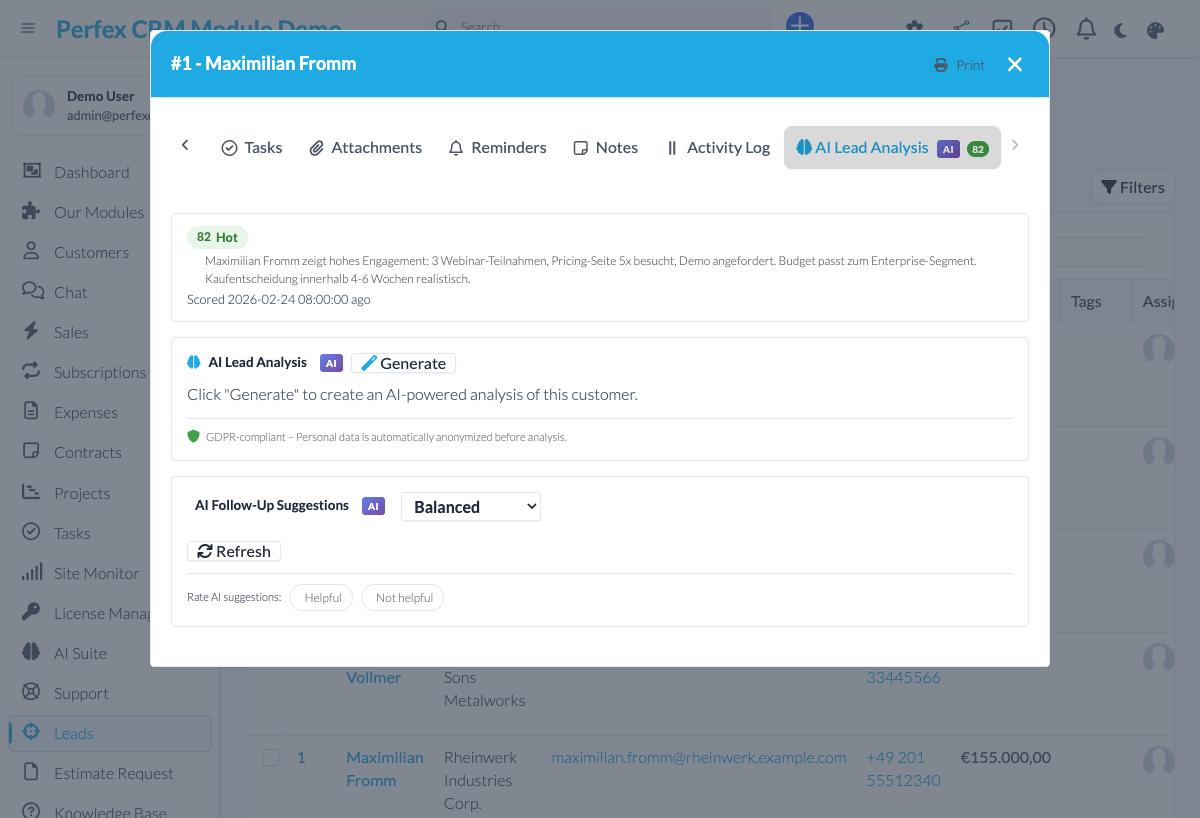Open the theme palette icon
Viewport: 1200px width, 818px height.
(x=1155, y=30)
